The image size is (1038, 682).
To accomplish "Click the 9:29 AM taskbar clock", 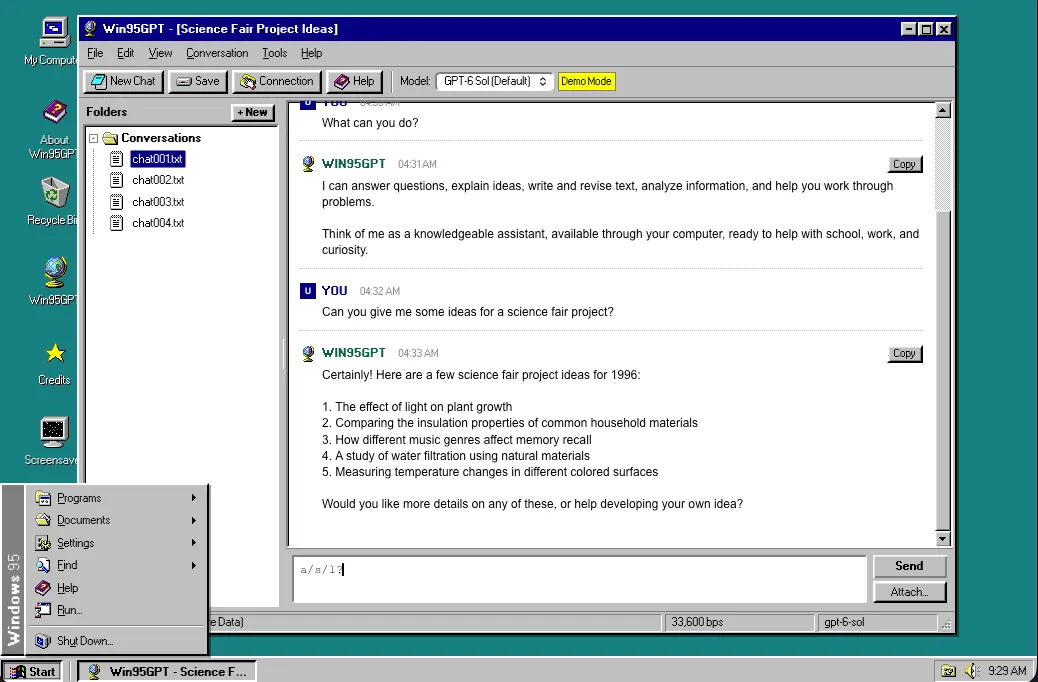I will [1006, 671].
